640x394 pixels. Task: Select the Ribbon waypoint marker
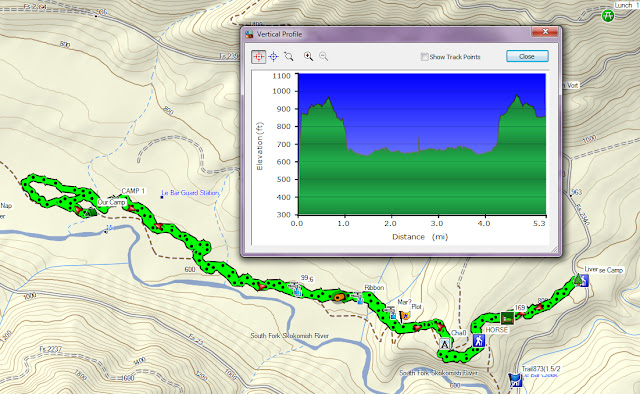click(x=359, y=298)
